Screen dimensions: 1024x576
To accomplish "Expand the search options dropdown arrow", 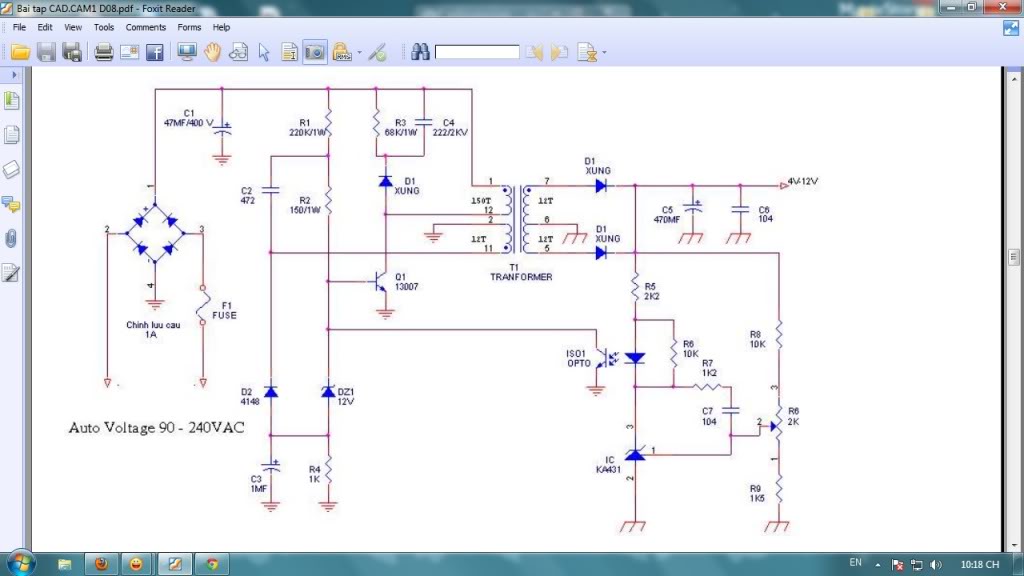I will coord(604,52).
